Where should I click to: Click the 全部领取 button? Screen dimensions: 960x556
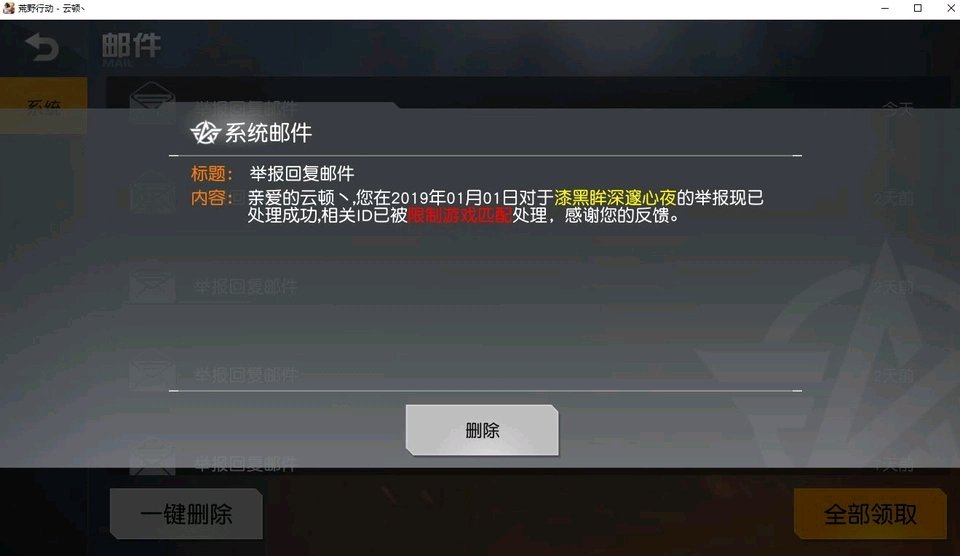[x=870, y=514]
